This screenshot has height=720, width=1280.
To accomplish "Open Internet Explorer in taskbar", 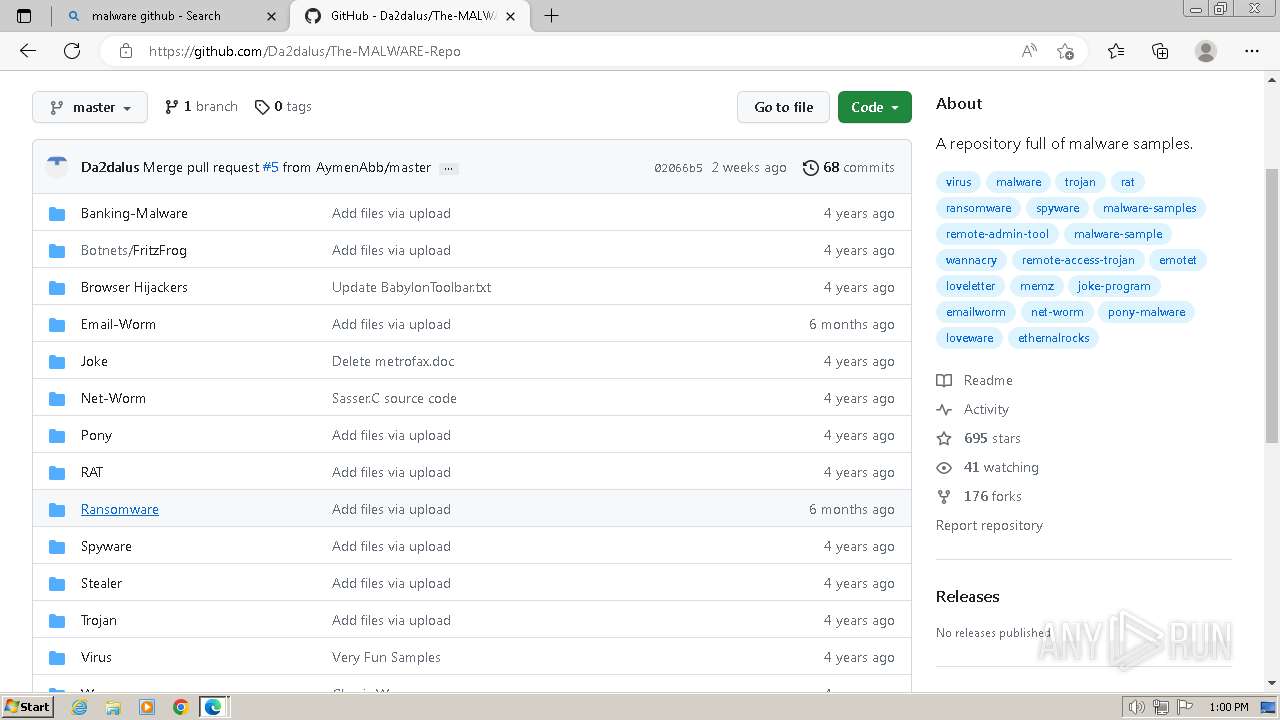I will pyautogui.click(x=79, y=707).
